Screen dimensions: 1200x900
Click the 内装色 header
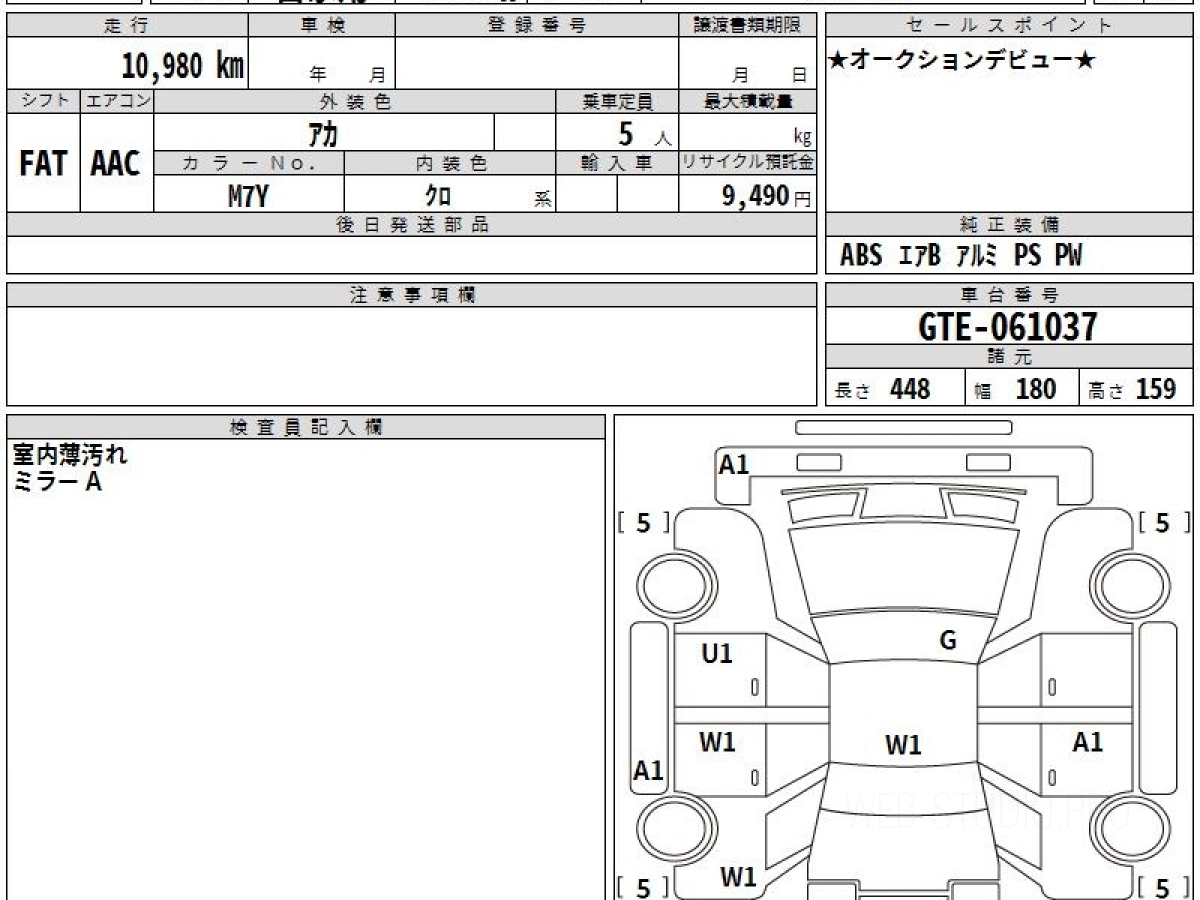pyautogui.click(x=450, y=163)
